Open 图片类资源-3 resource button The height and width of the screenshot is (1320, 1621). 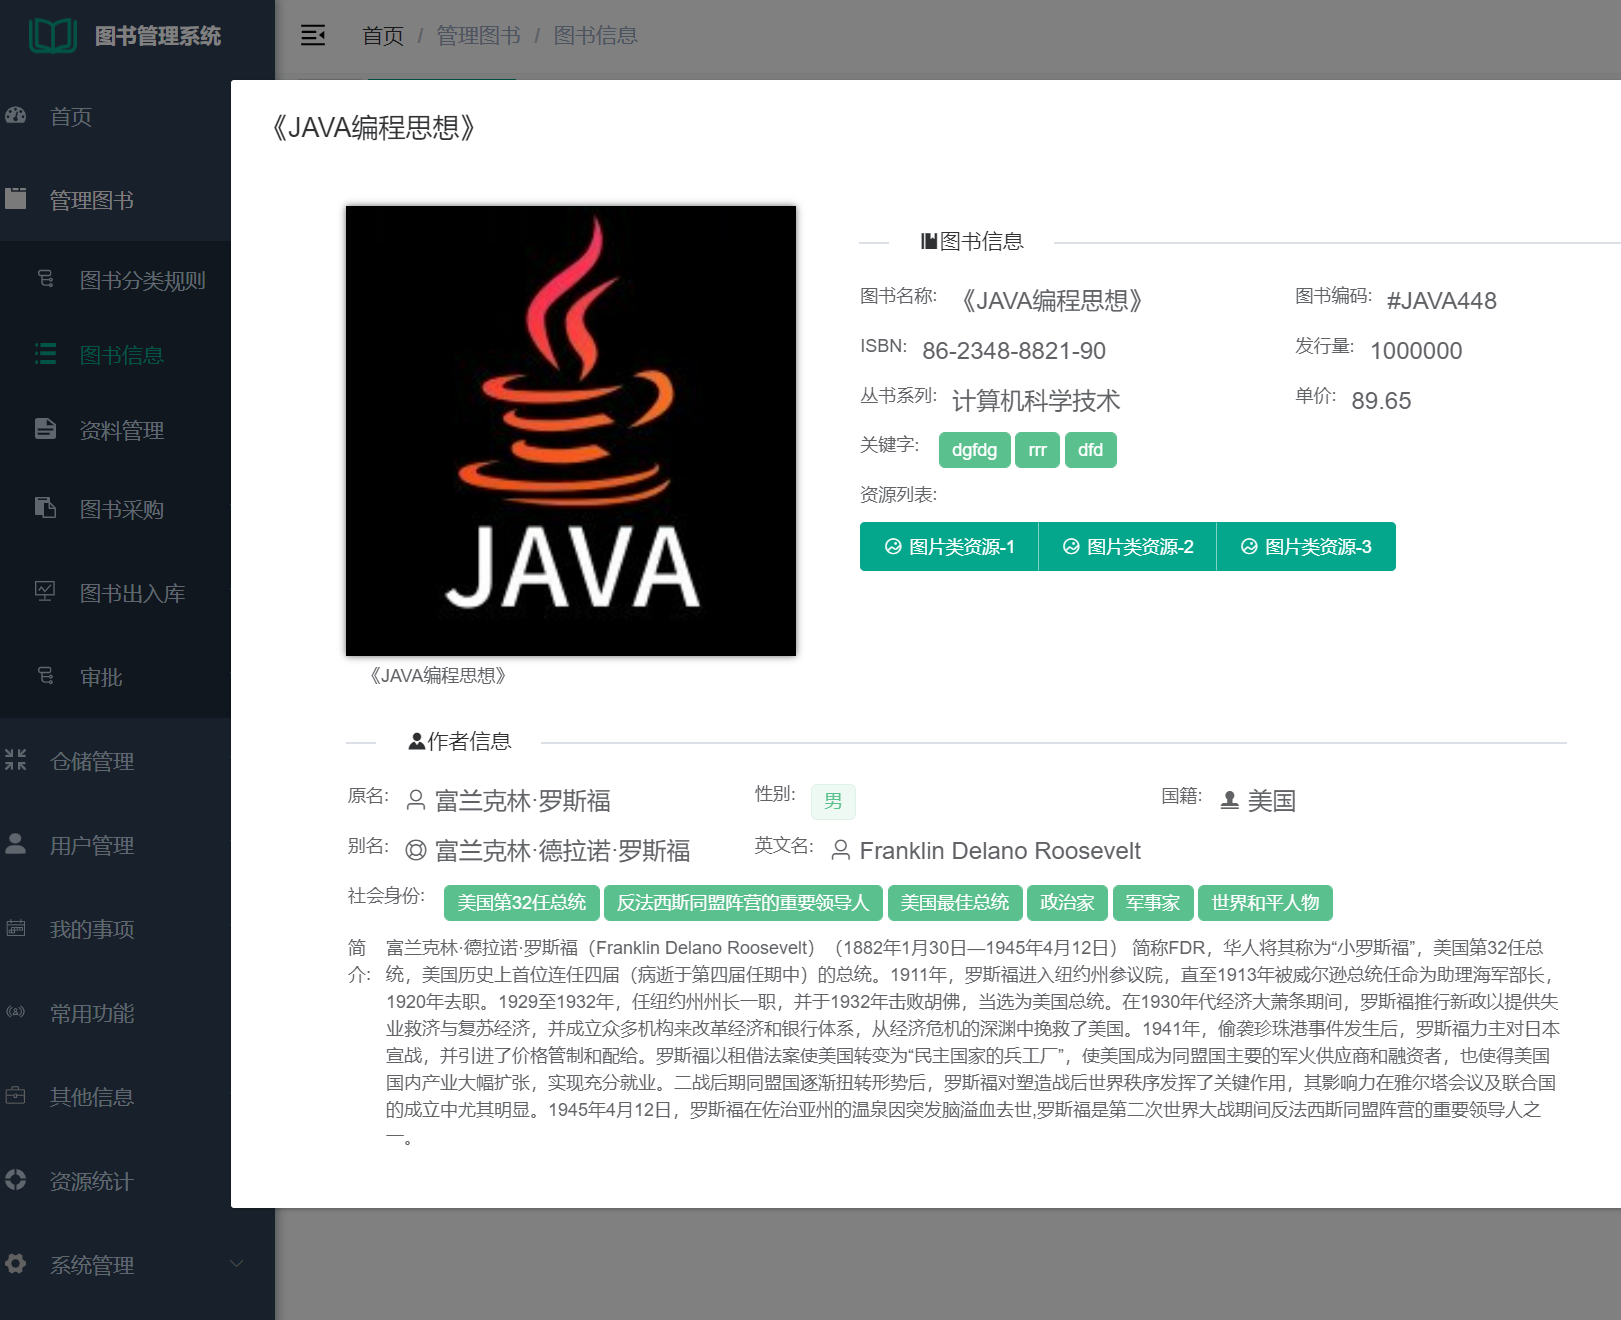pyautogui.click(x=1306, y=546)
